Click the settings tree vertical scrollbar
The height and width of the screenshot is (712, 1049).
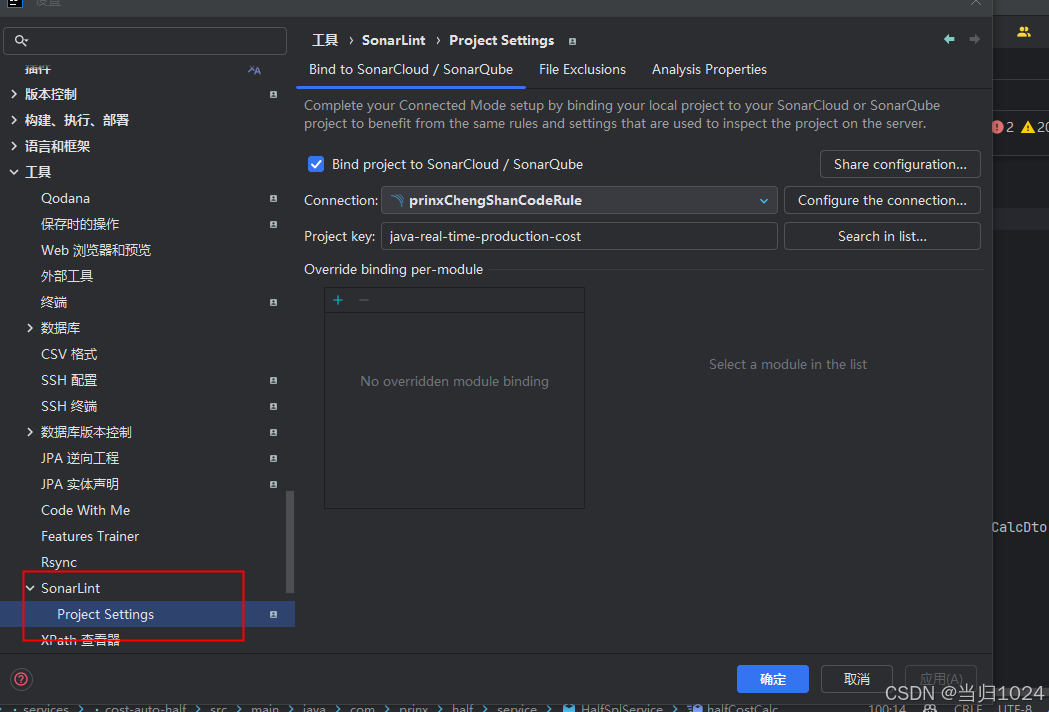point(290,542)
